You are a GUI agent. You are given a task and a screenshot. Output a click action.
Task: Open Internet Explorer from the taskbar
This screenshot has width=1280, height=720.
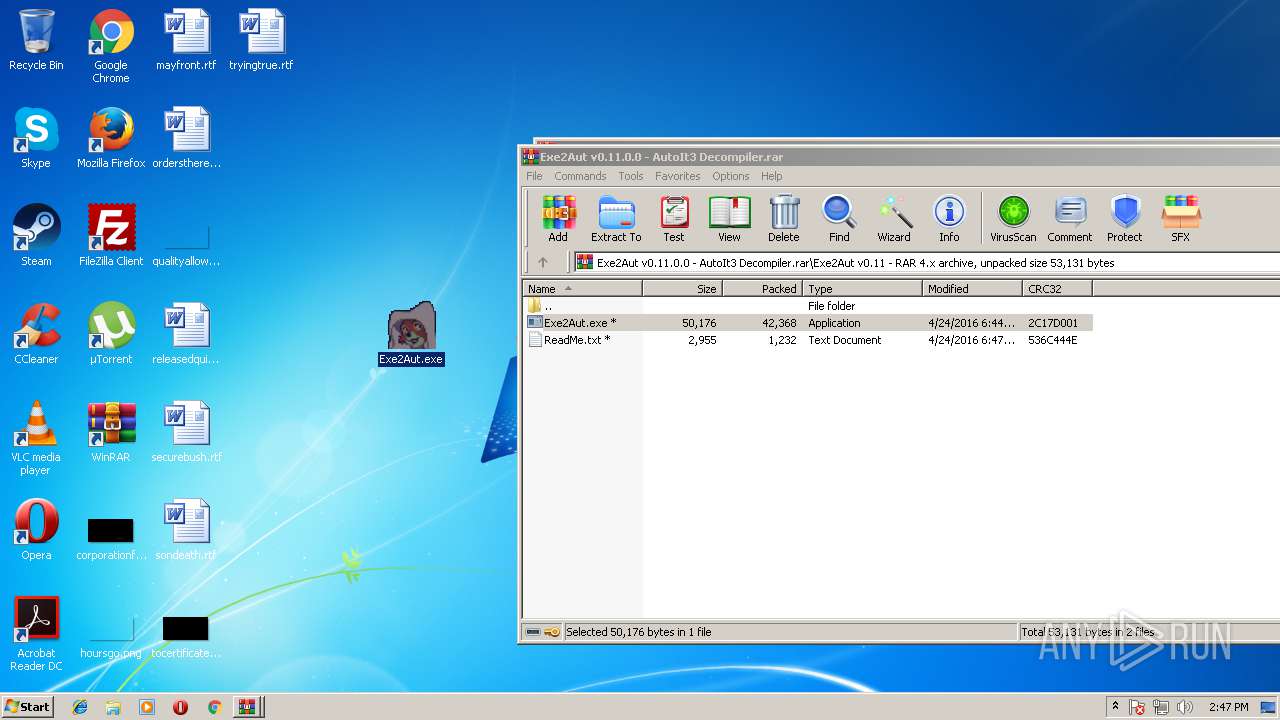(x=80, y=707)
